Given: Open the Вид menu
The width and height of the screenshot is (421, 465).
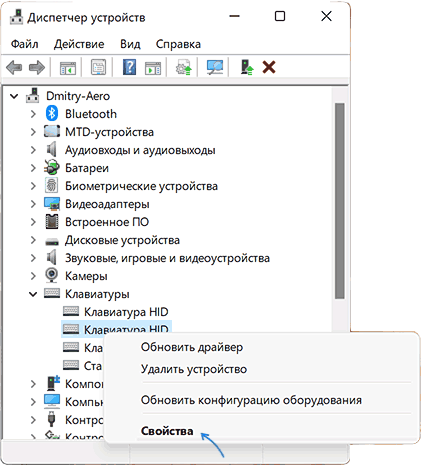Looking at the screenshot, I should click(130, 44).
